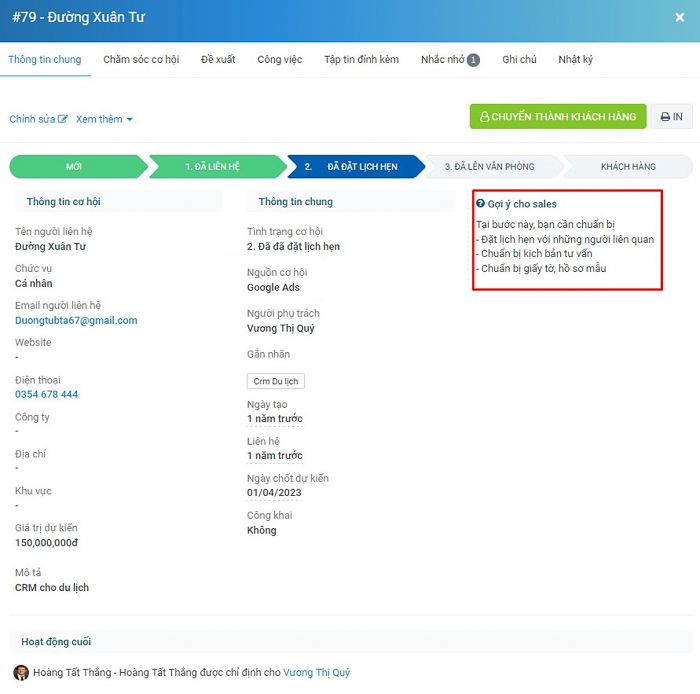700x694 pixels.
Task: Click Chuyển thành khách hàng button
Action: pos(558,116)
